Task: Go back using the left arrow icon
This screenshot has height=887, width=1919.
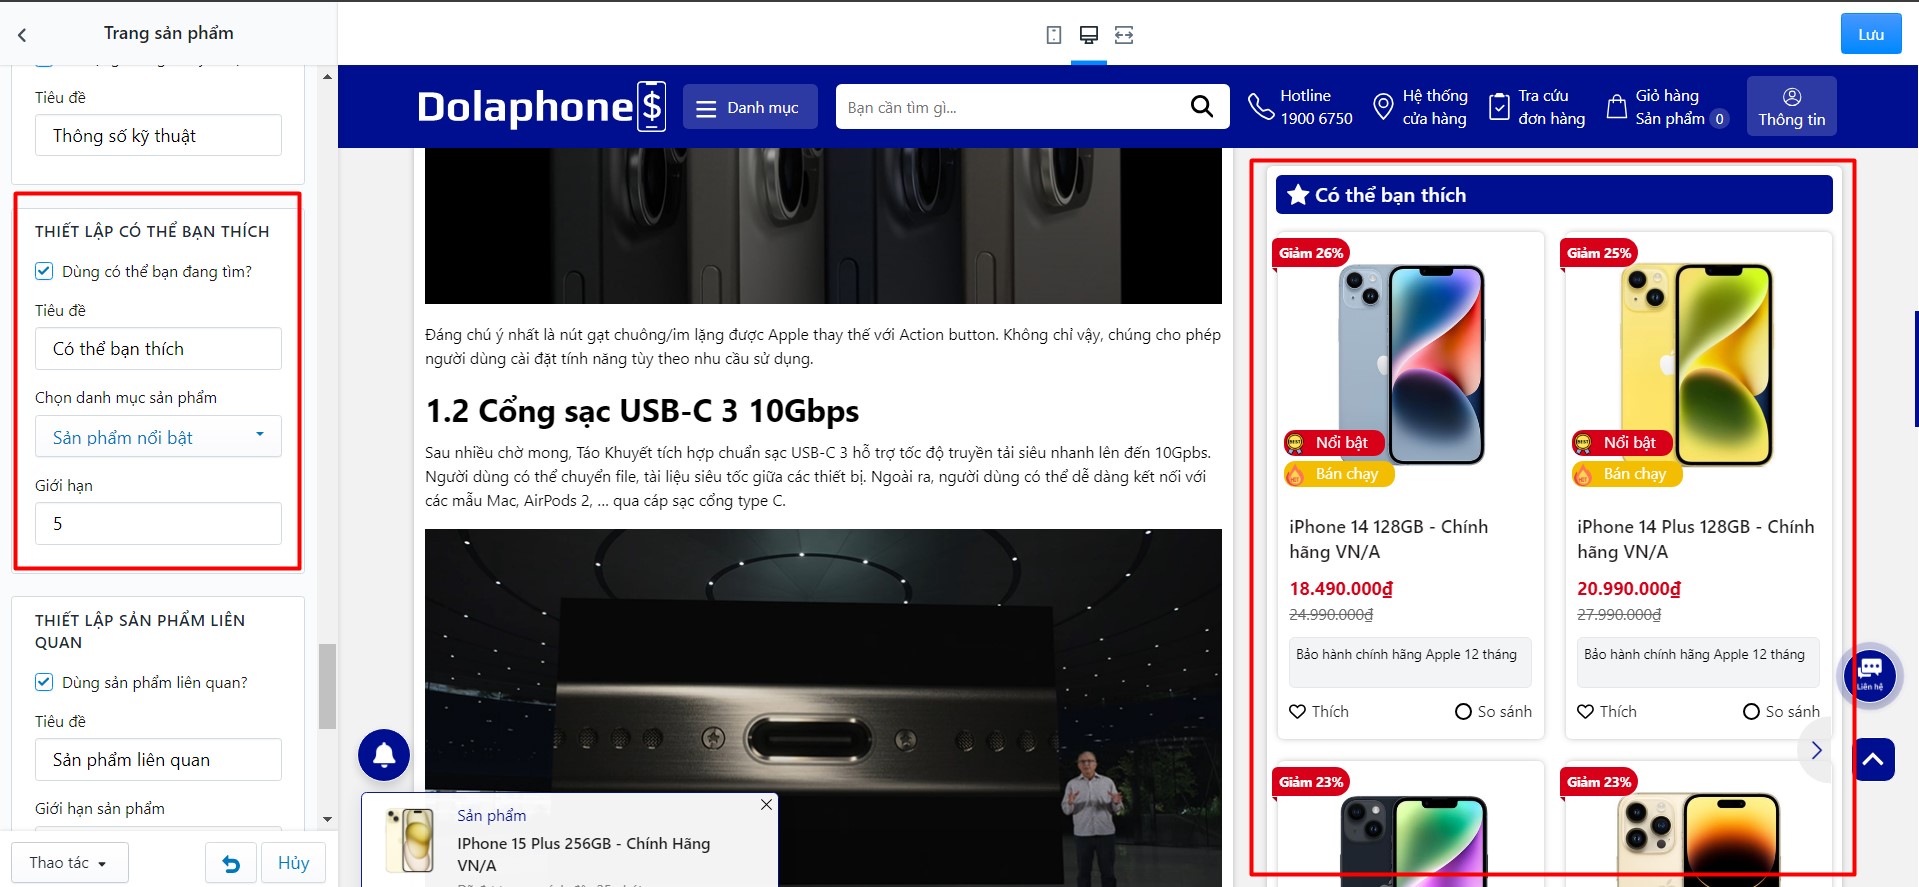Action: click(x=22, y=35)
